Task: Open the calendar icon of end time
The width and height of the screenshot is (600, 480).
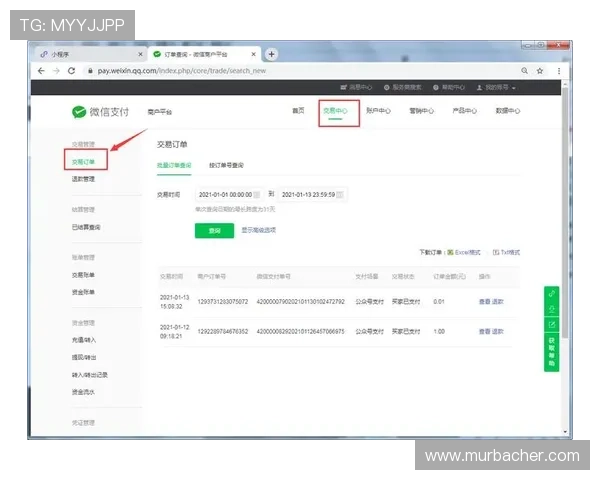Action: point(340,194)
